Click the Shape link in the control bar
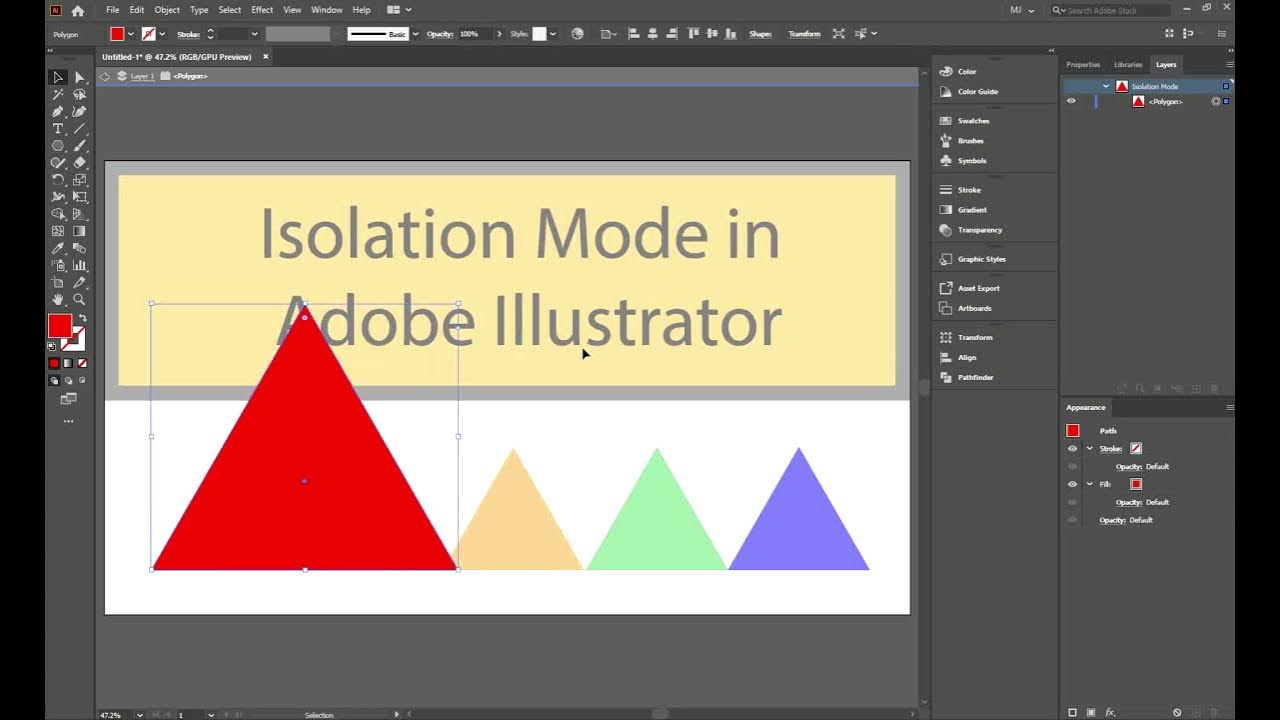This screenshot has height=720, width=1280. point(761,34)
